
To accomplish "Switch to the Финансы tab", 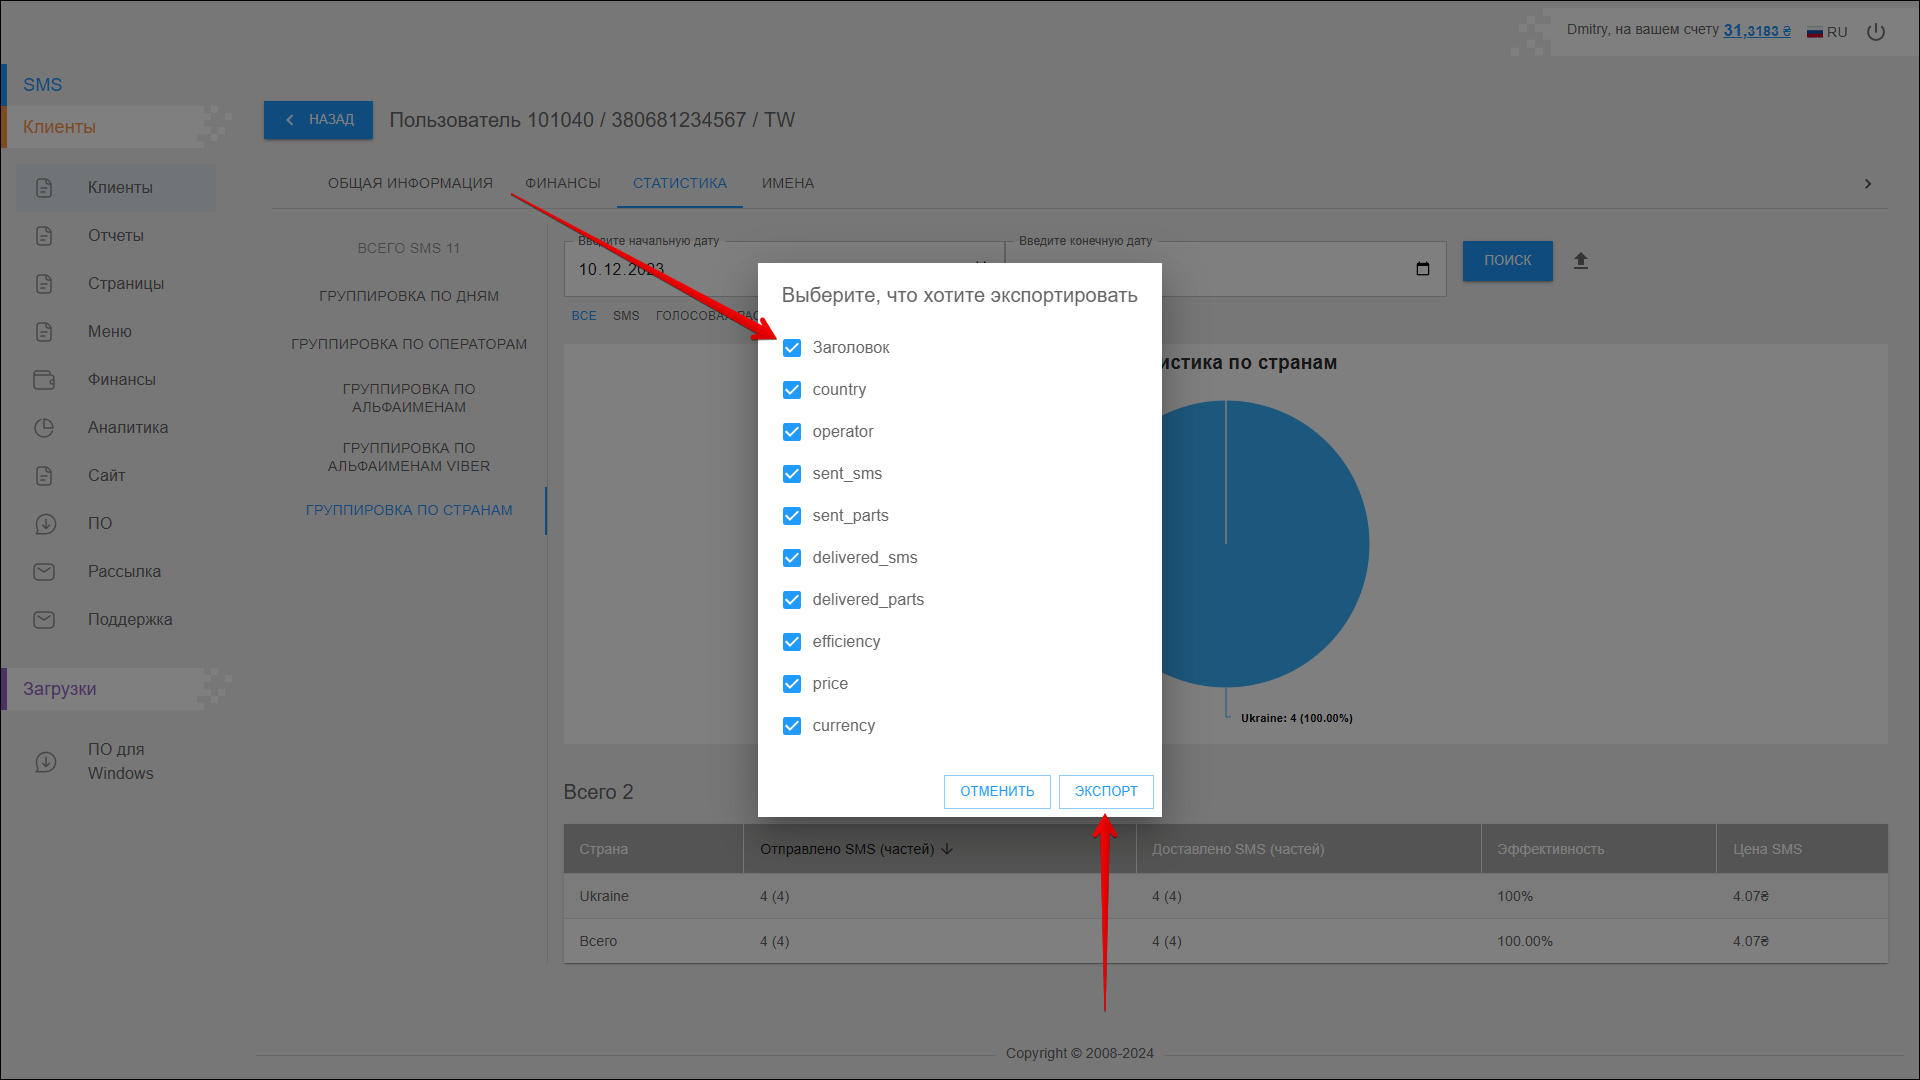I will click(562, 184).
